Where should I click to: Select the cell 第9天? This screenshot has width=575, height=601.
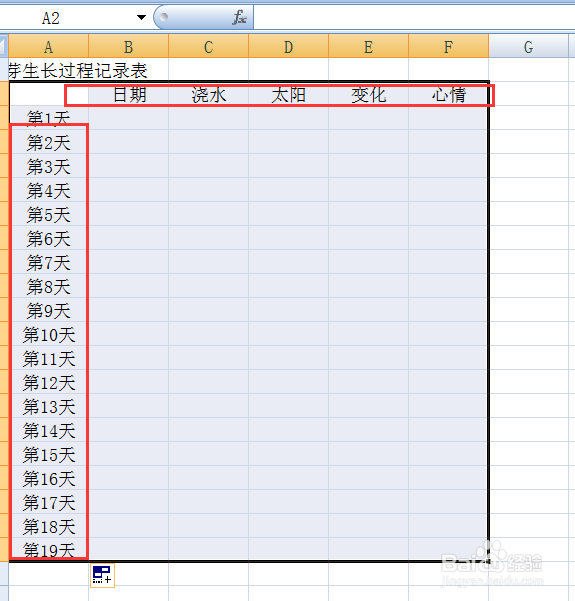coord(48,310)
